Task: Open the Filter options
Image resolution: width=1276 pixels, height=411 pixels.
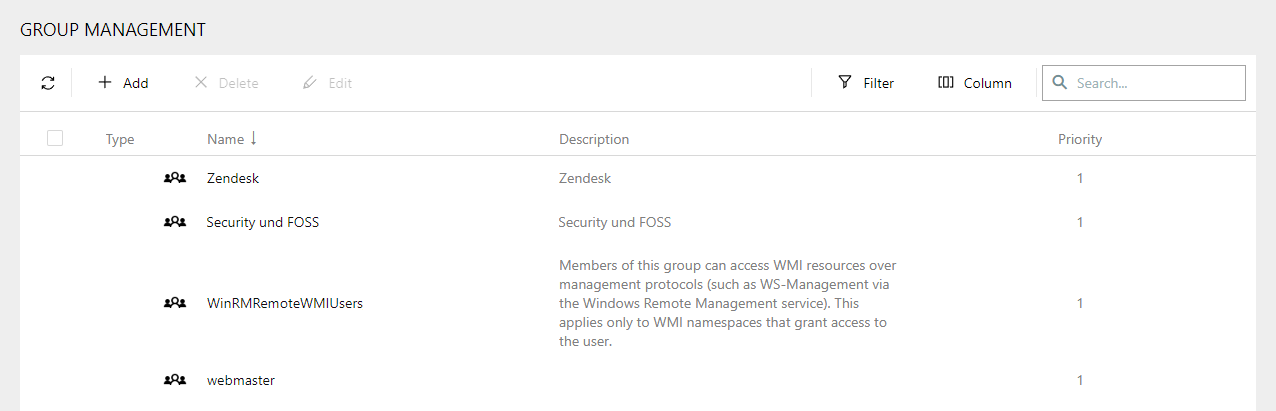Action: 866,83
